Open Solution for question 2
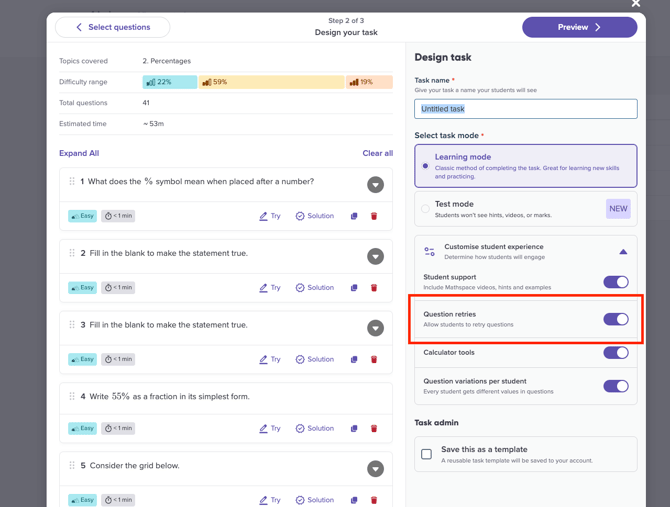 coord(315,288)
